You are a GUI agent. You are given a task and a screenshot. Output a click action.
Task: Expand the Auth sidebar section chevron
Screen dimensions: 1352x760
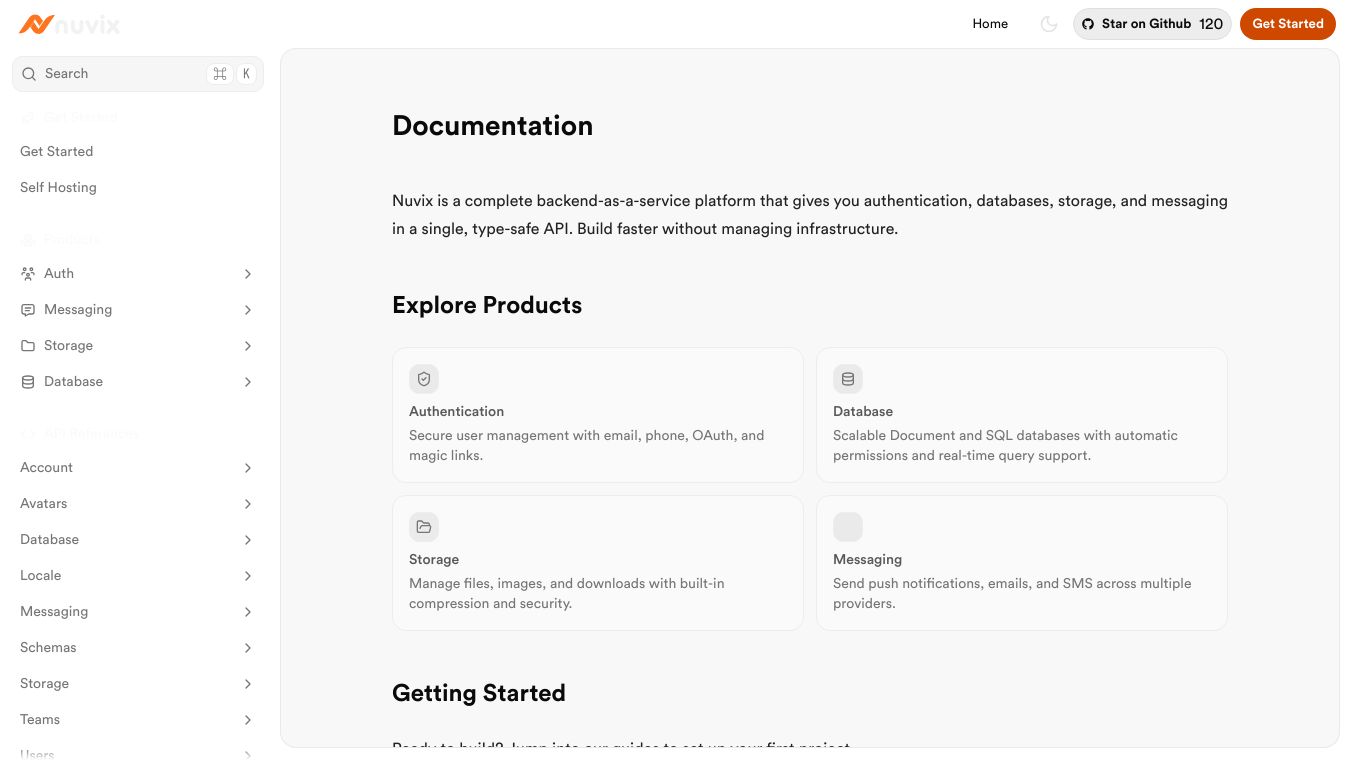248,274
